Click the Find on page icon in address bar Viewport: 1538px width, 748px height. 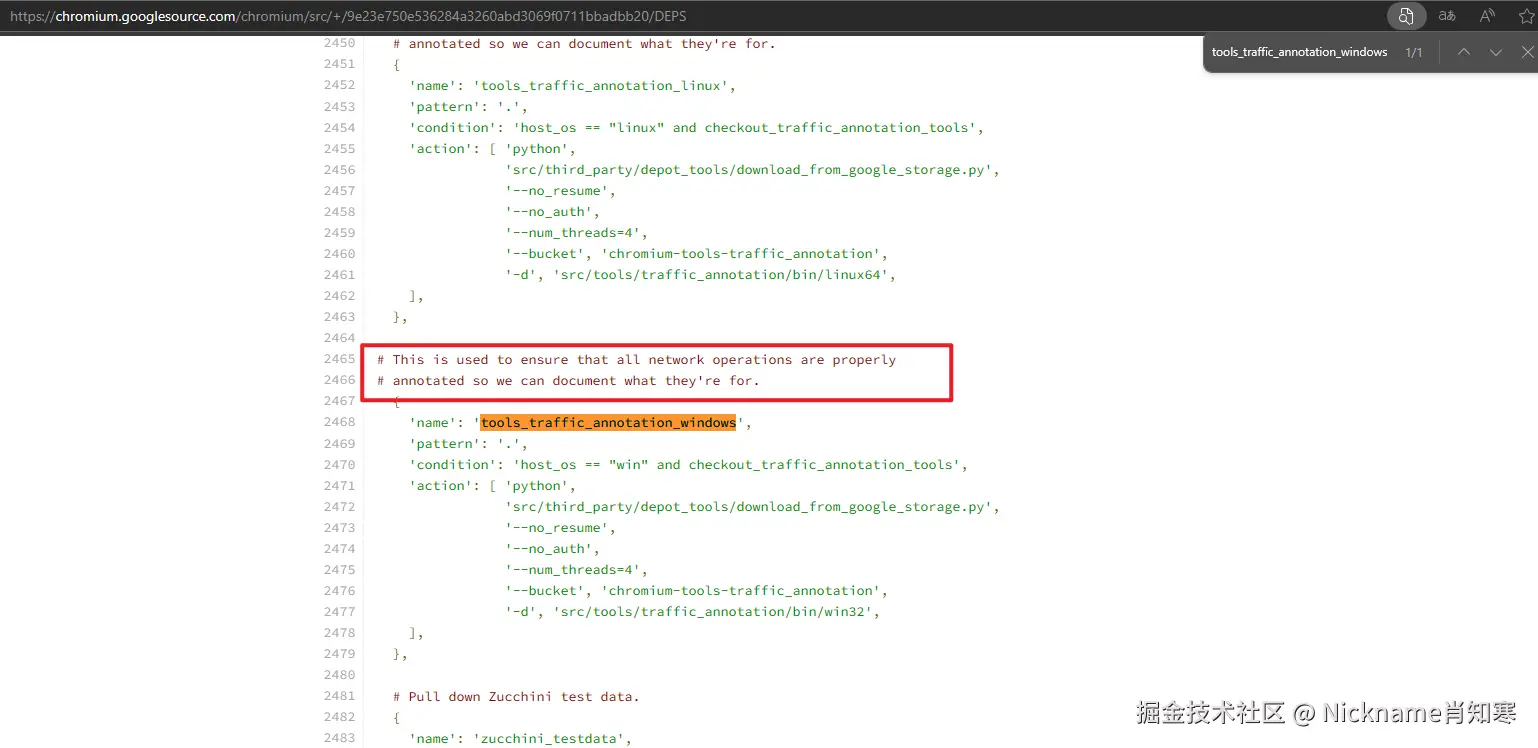point(1406,16)
